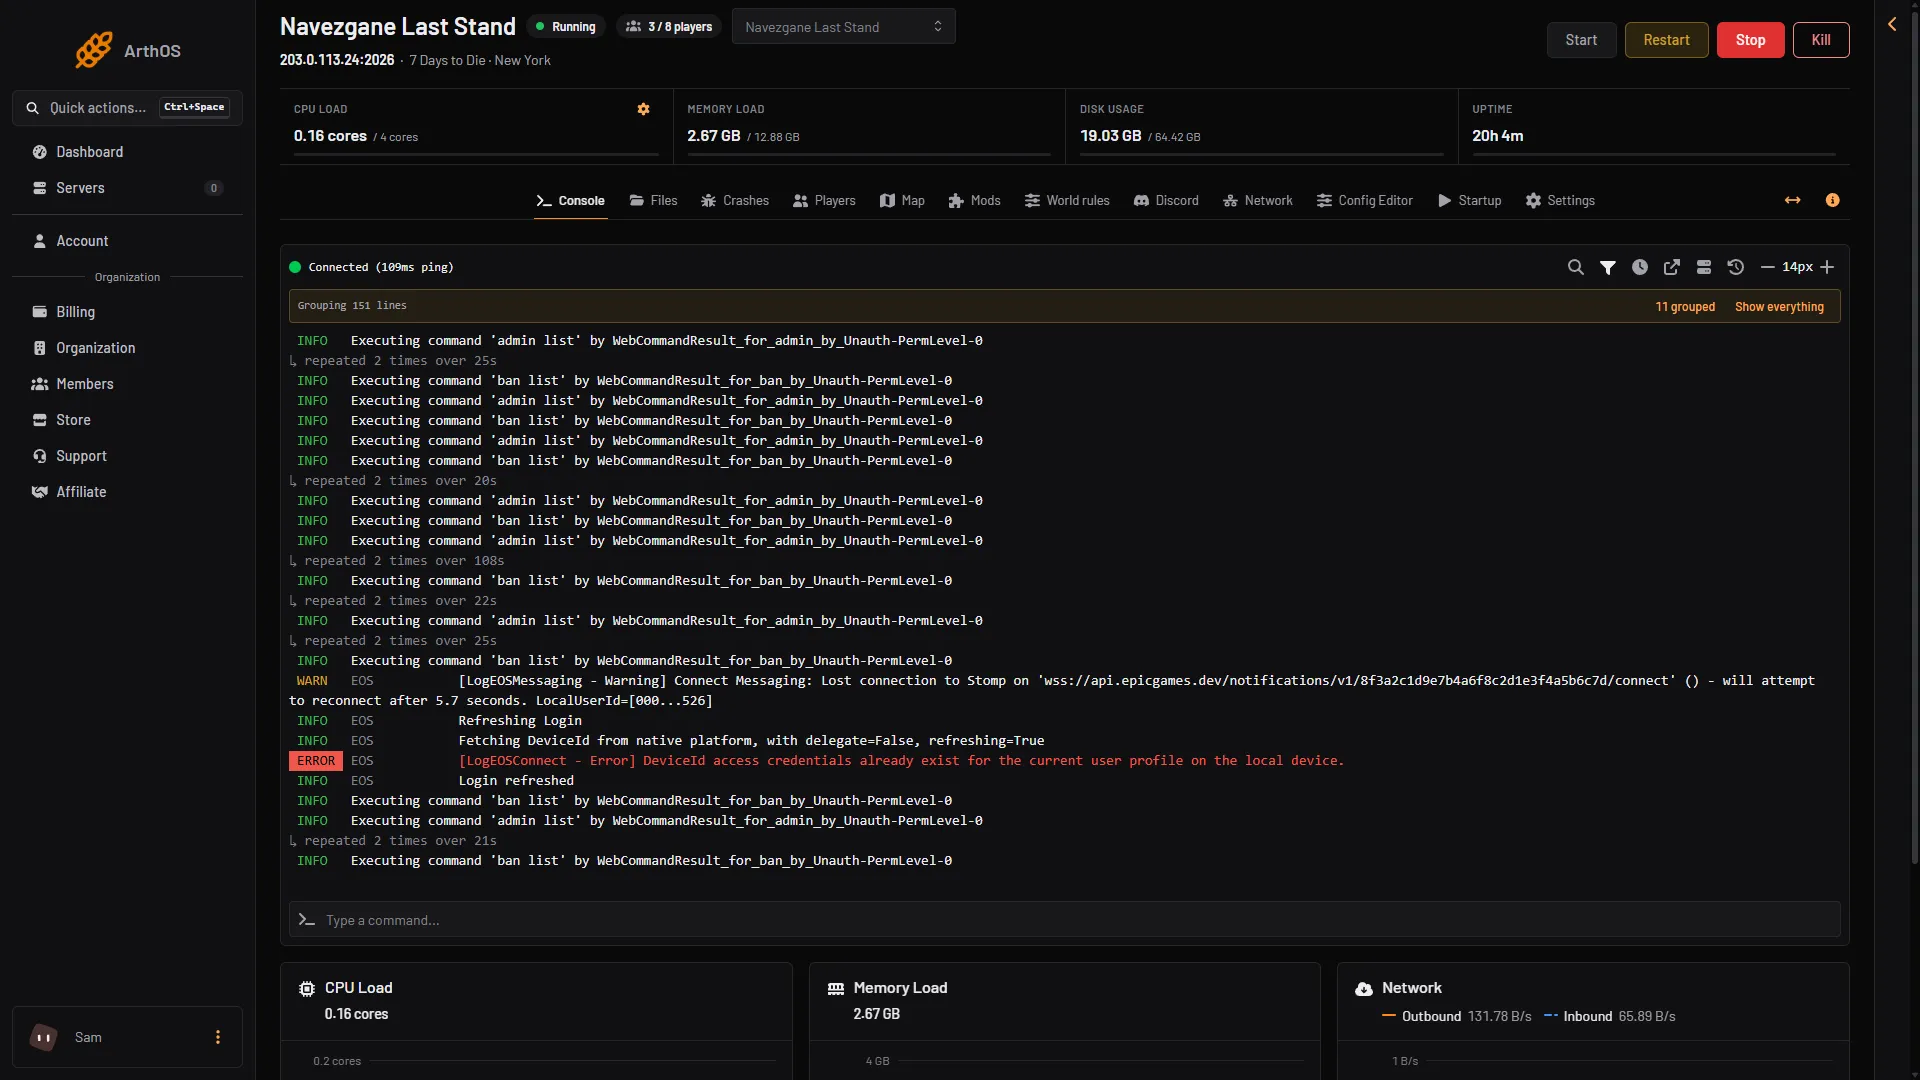The image size is (1920, 1080).
Task: Open Support in sidebar
Action: [127, 456]
